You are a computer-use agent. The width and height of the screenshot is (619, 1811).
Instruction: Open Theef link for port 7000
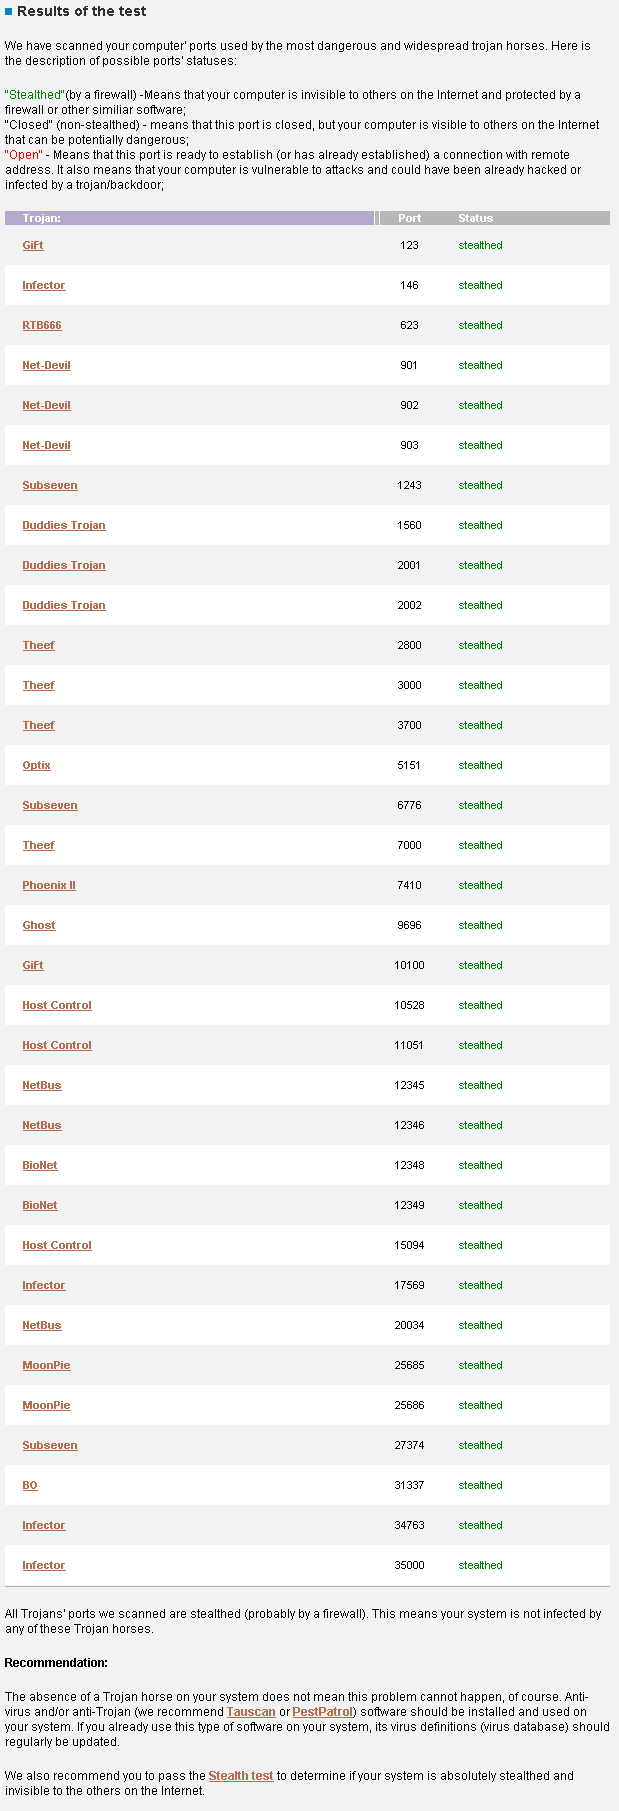39,845
